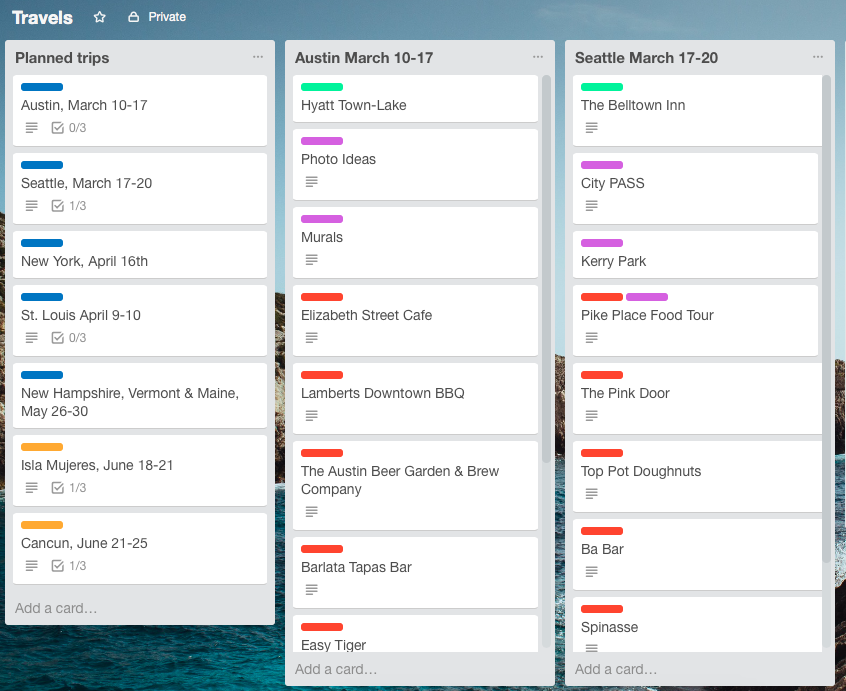The image size is (846, 691).
Task: Open the Austin March 10-17 list menu
Action: [x=538, y=57]
